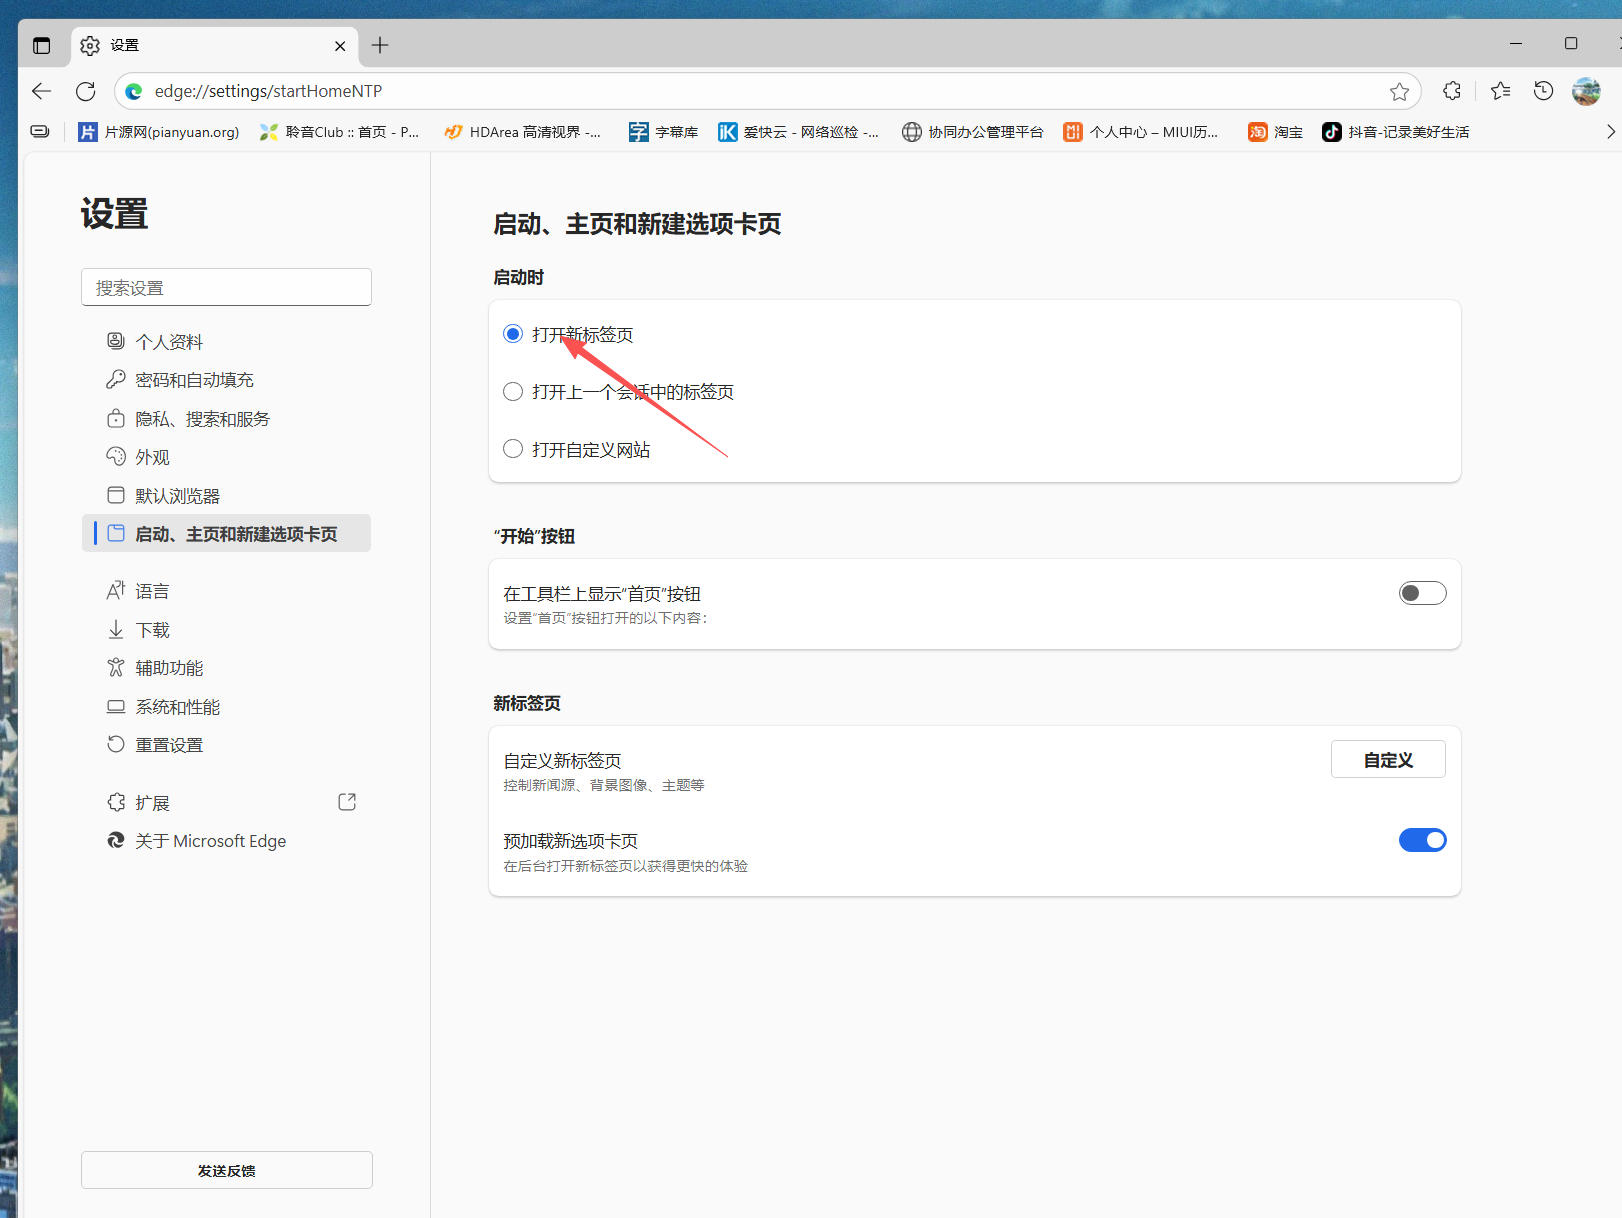Select 启动、主页和新建选项卡页 in sidebar
The image size is (1622, 1218).
226,534
